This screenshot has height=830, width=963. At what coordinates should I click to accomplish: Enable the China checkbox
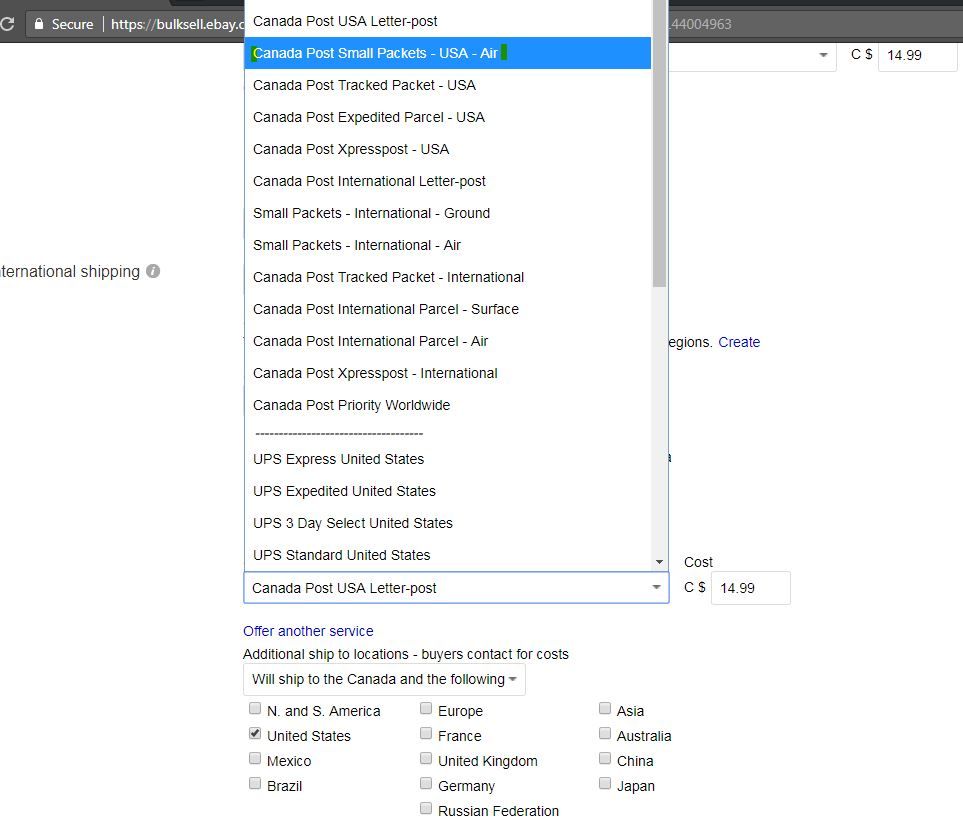[605, 758]
